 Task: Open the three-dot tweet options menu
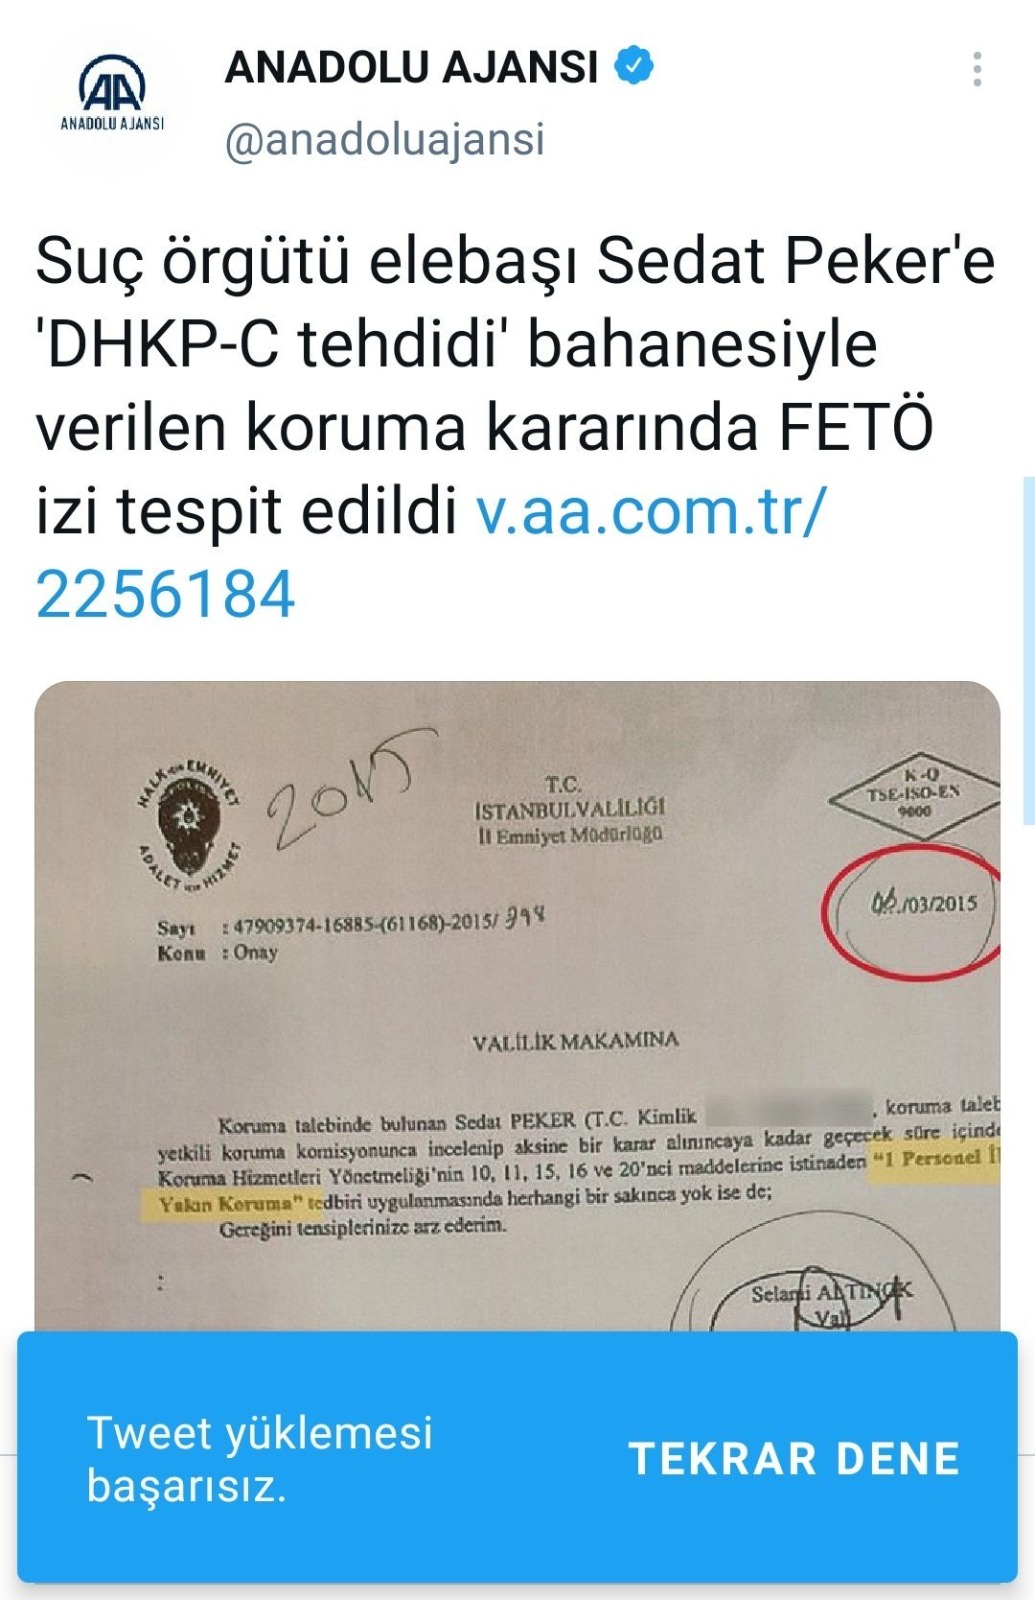click(977, 69)
